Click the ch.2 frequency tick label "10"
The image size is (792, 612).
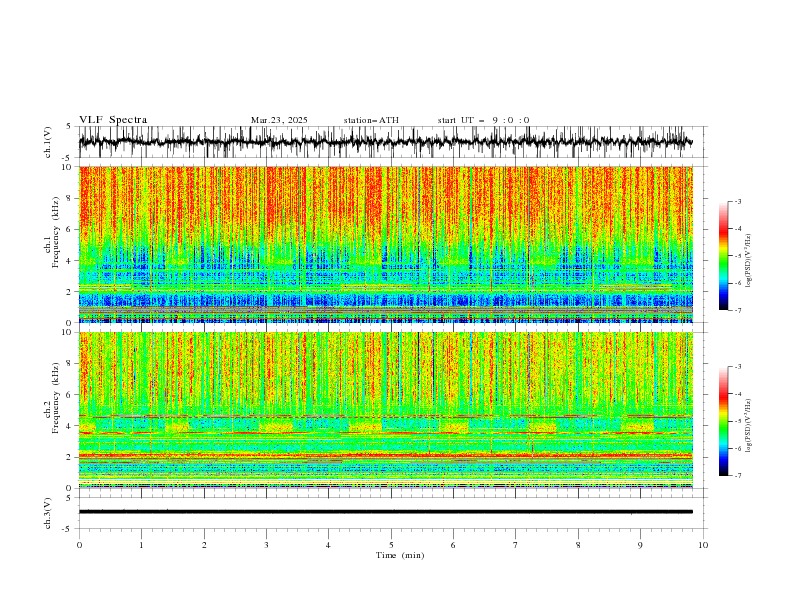(x=69, y=332)
